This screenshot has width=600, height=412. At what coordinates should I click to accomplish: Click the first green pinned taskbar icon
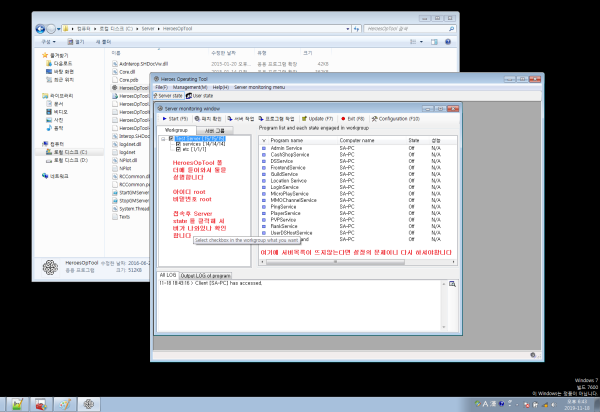[18, 404]
